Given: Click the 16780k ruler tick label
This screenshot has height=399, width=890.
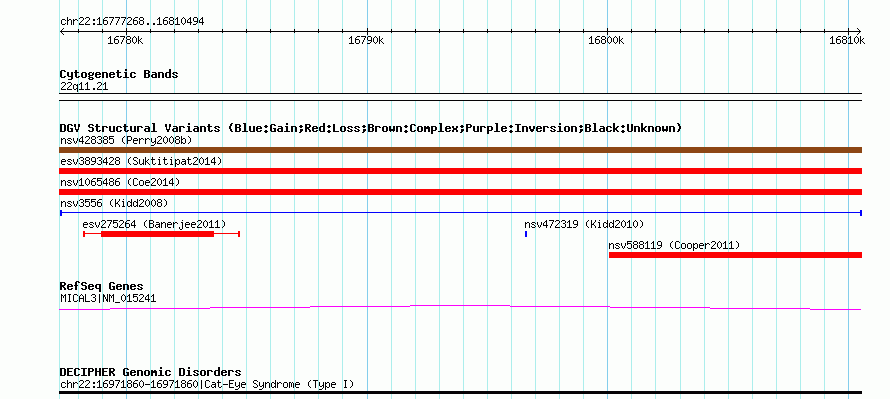Looking at the screenshot, I should tap(125, 40).
